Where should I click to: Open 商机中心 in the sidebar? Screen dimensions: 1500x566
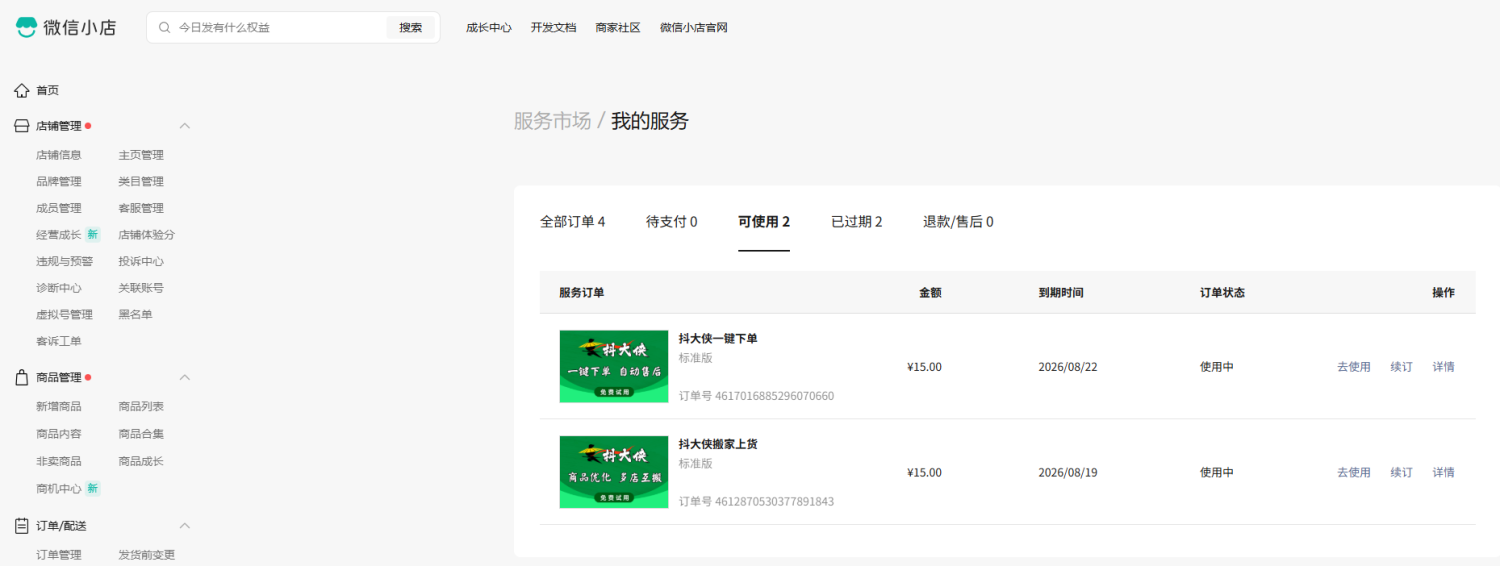point(59,488)
